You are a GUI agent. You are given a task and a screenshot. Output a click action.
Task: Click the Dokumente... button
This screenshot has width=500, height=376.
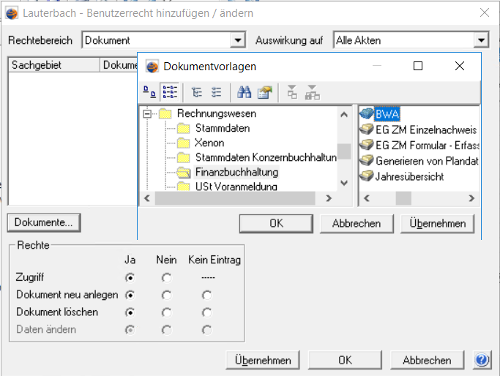coord(44,222)
